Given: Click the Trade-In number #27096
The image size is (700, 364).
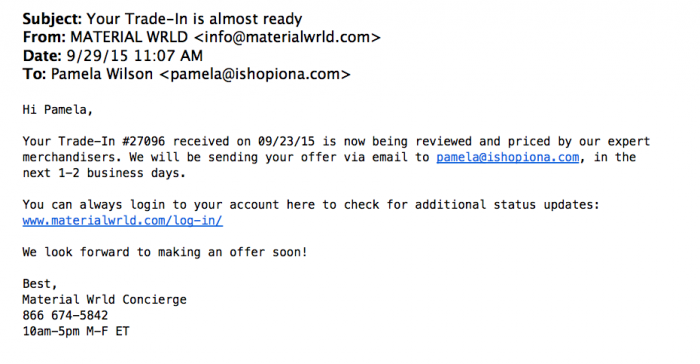Looking at the screenshot, I should 143,142.
